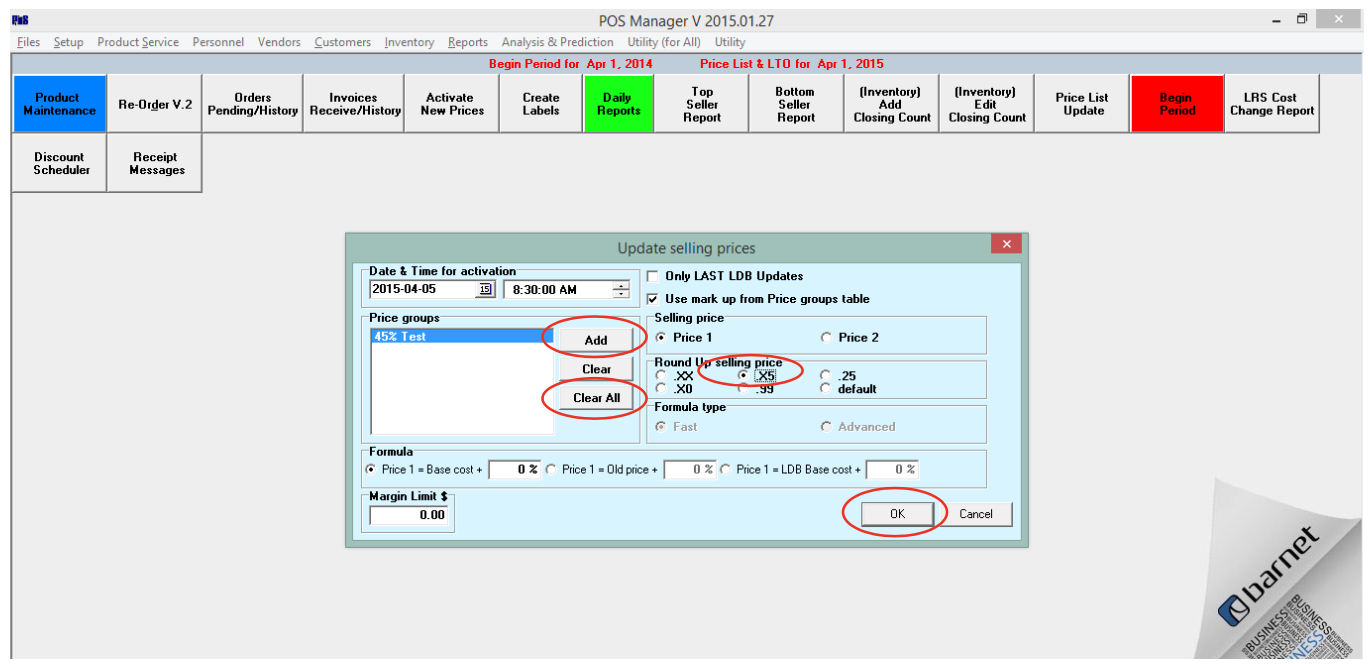Image resolution: width=1368 pixels, height=664 pixels.
Task: Confirm with the OK button
Action: click(x=897, y=513)
